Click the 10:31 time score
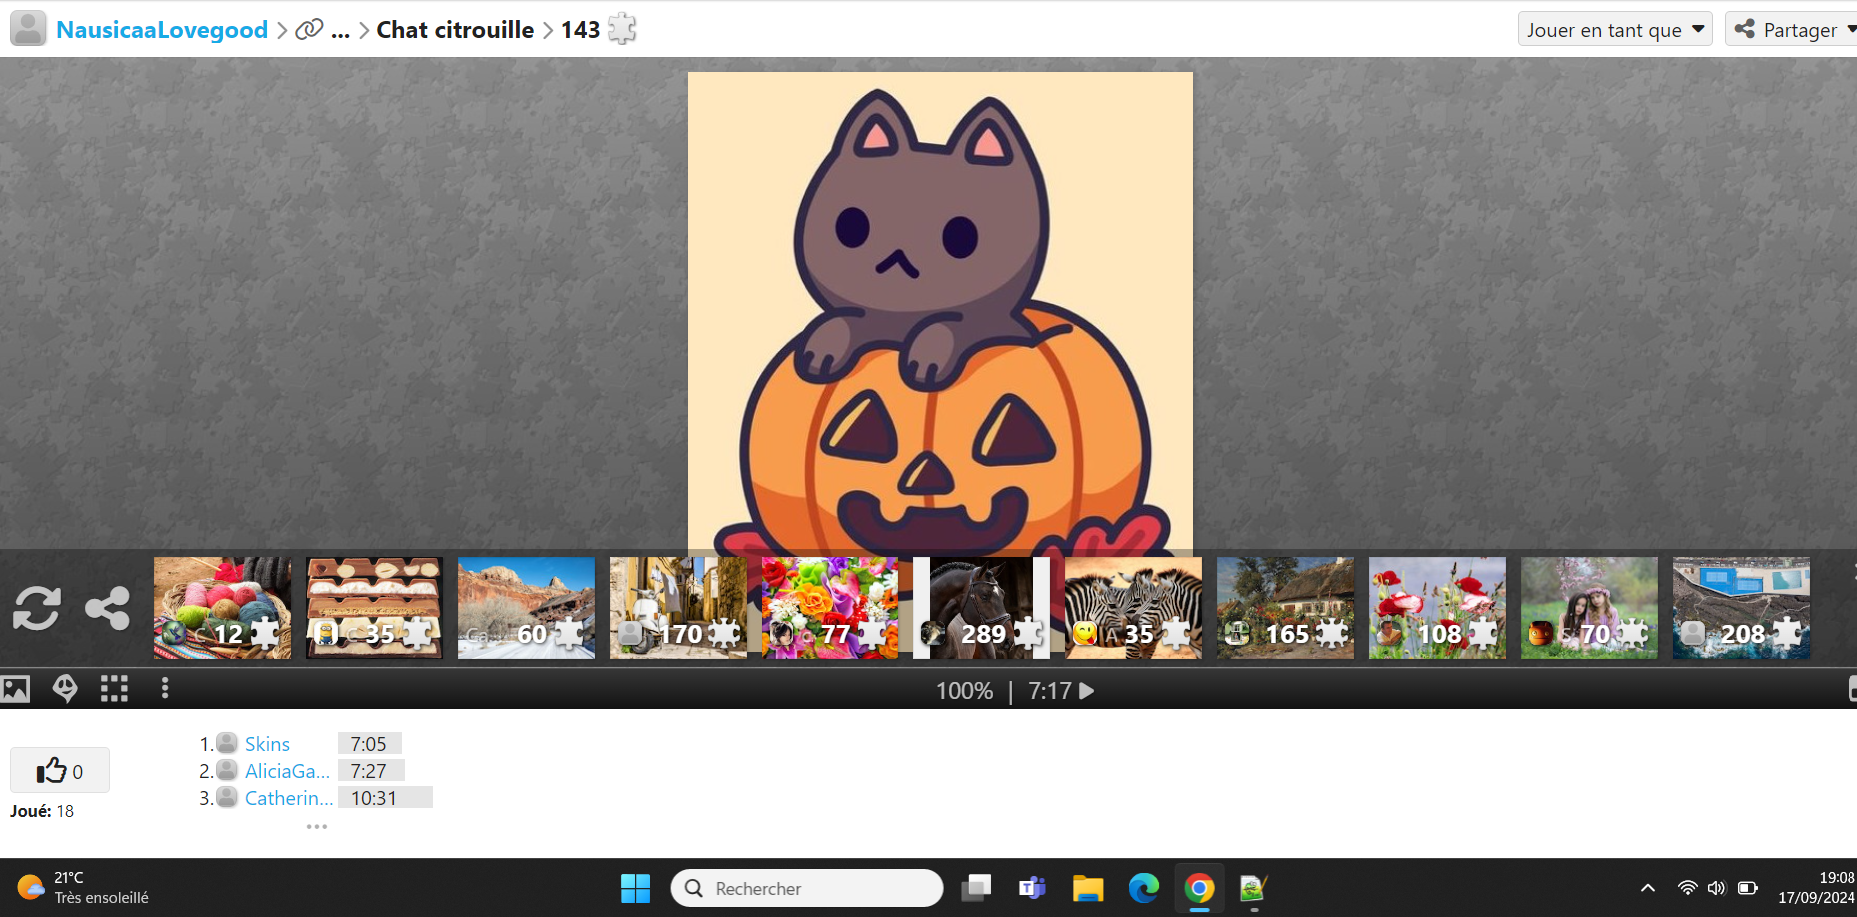Image resolution: width=1857 pixels, height=917 pixels. point(385,798)
